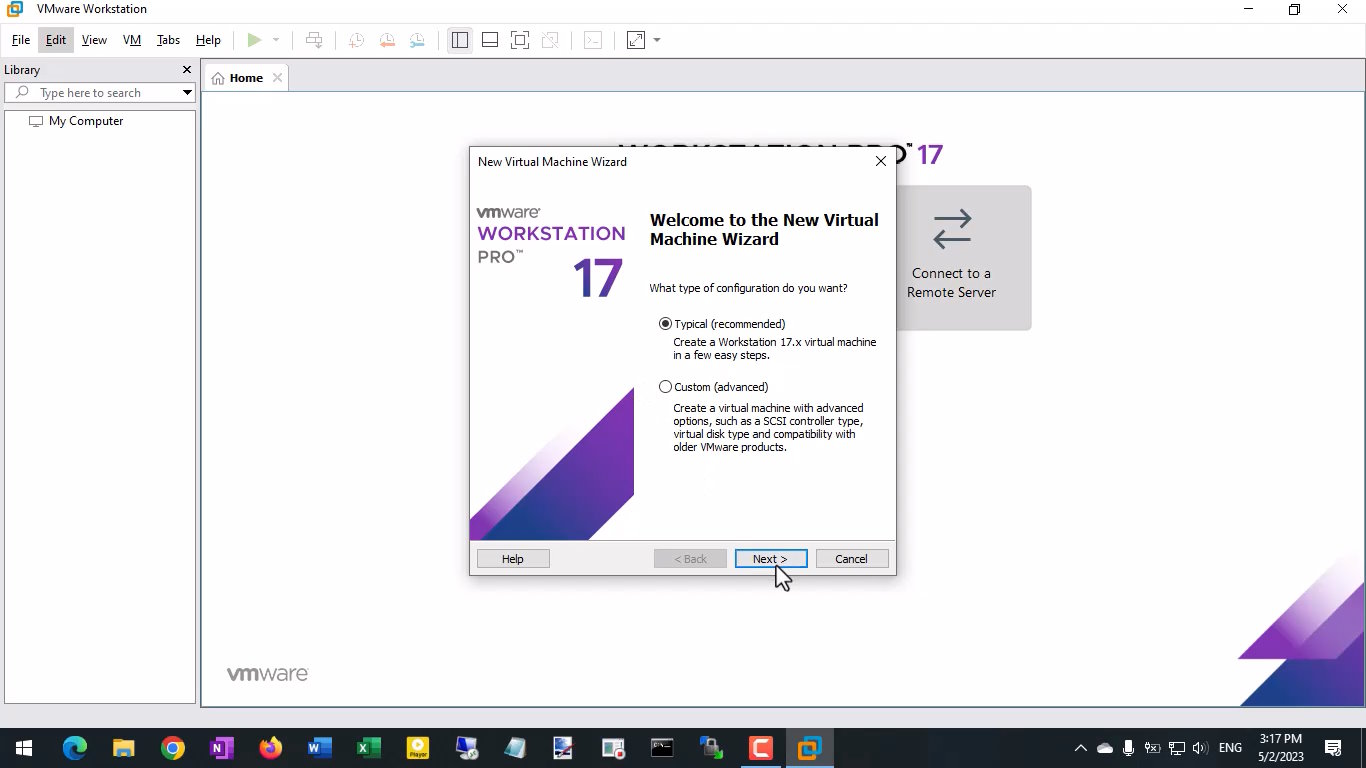Open the VM menu
Screen dimensions: 1366x768
(132, 40)
